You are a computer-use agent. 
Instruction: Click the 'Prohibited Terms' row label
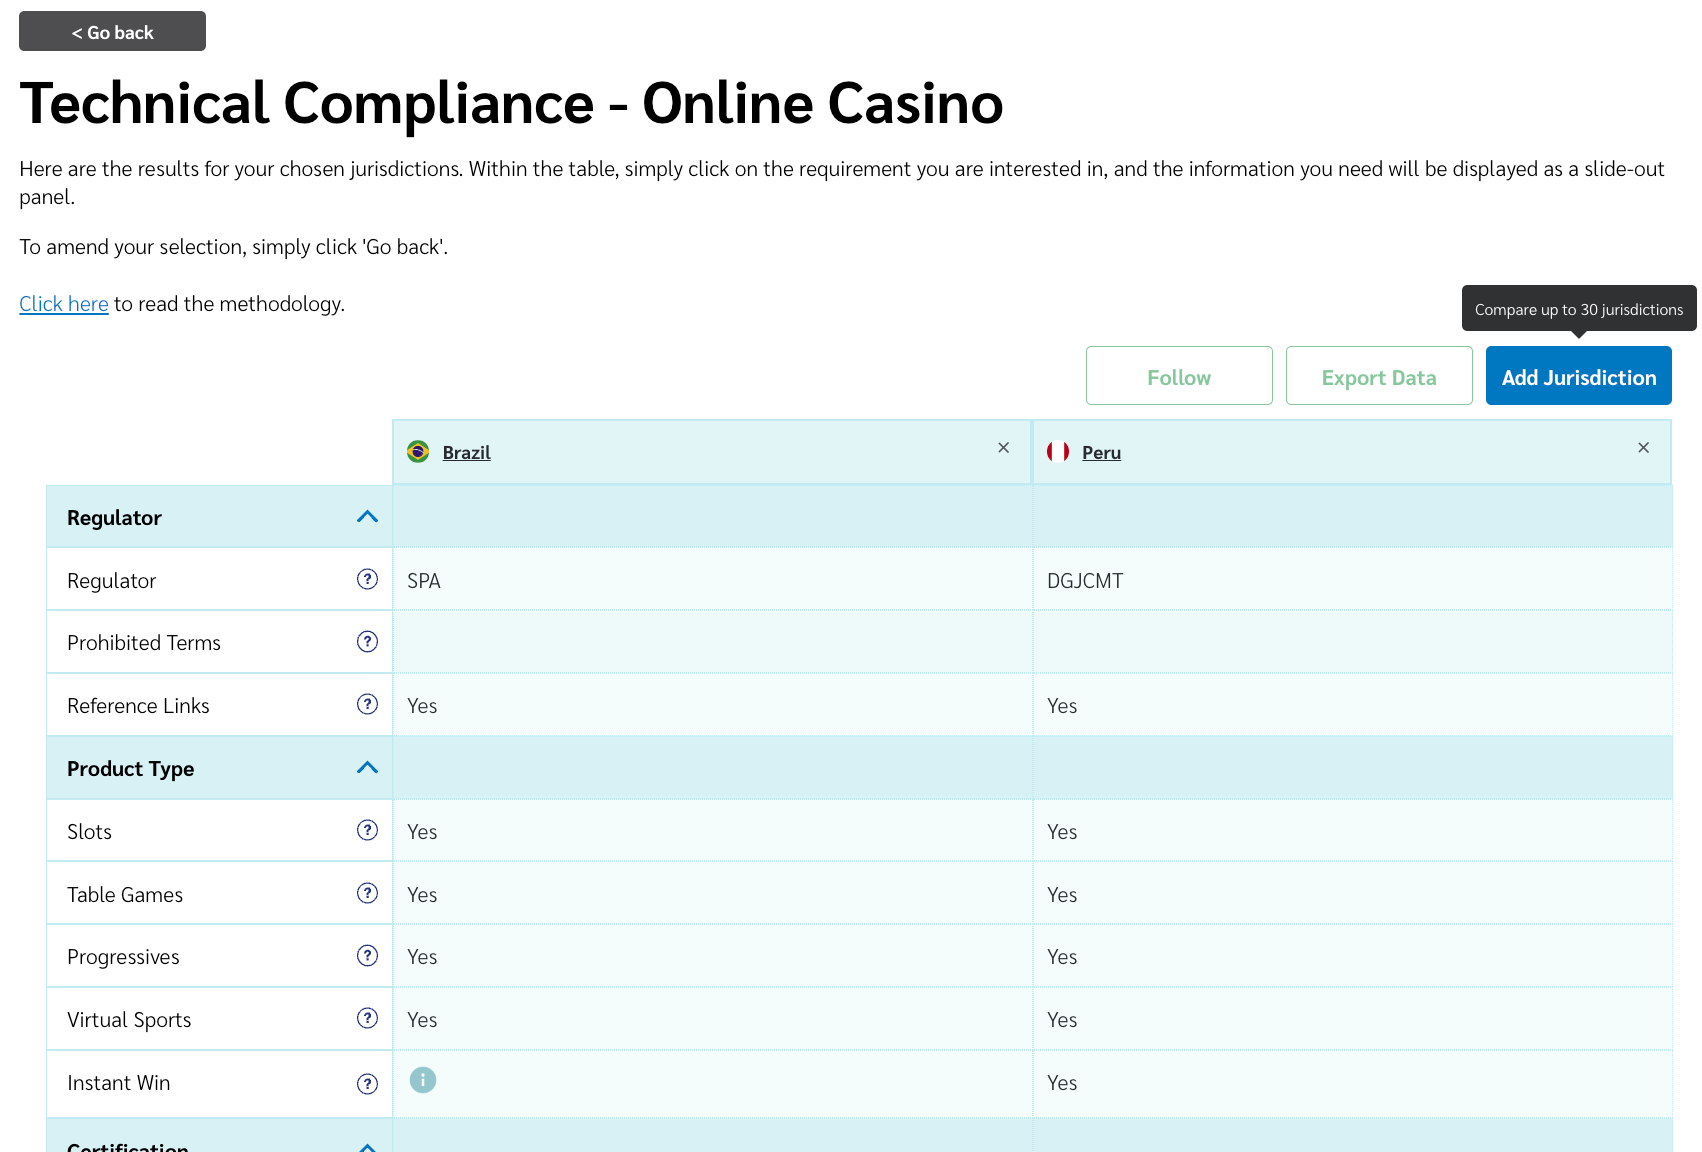pos(144,643)
